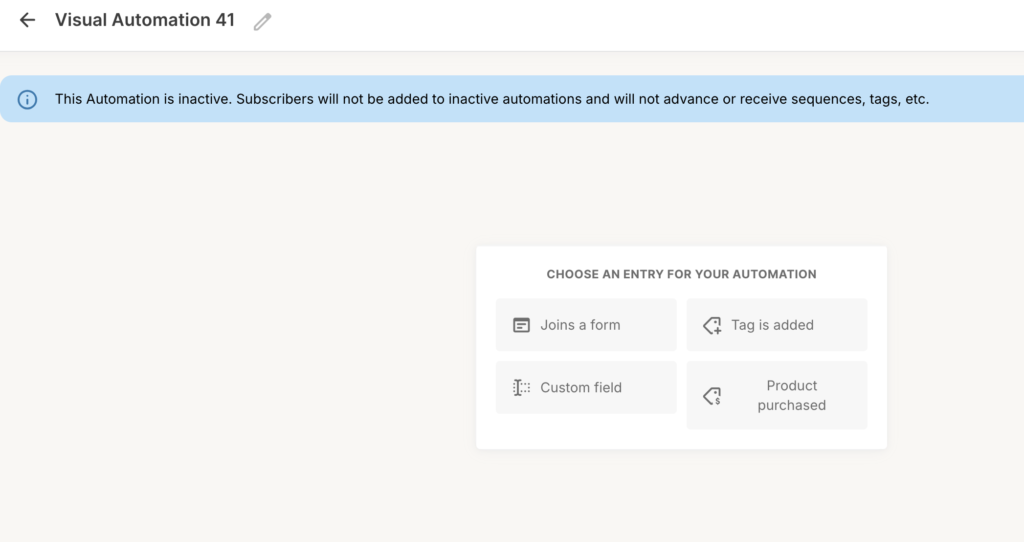
Task: Pick the Custom field entry option
Action: 586,388
